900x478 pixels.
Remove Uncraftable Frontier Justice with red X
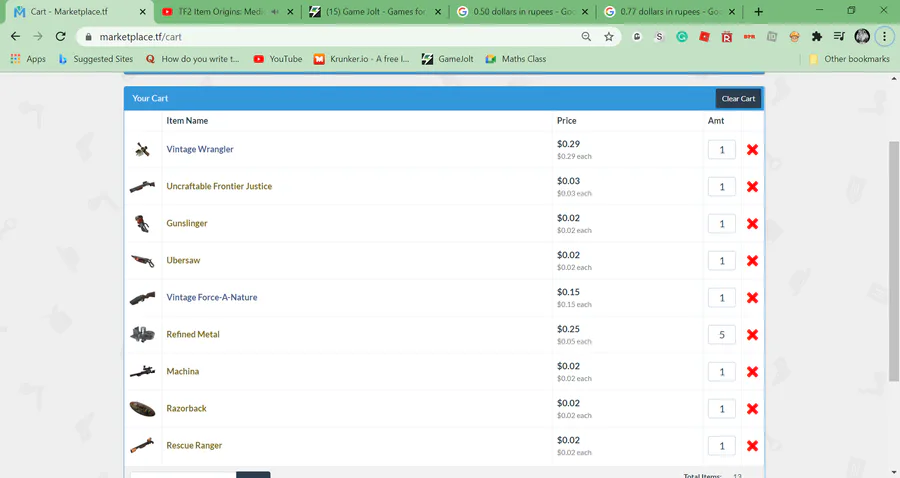click(x=752, y=186)
